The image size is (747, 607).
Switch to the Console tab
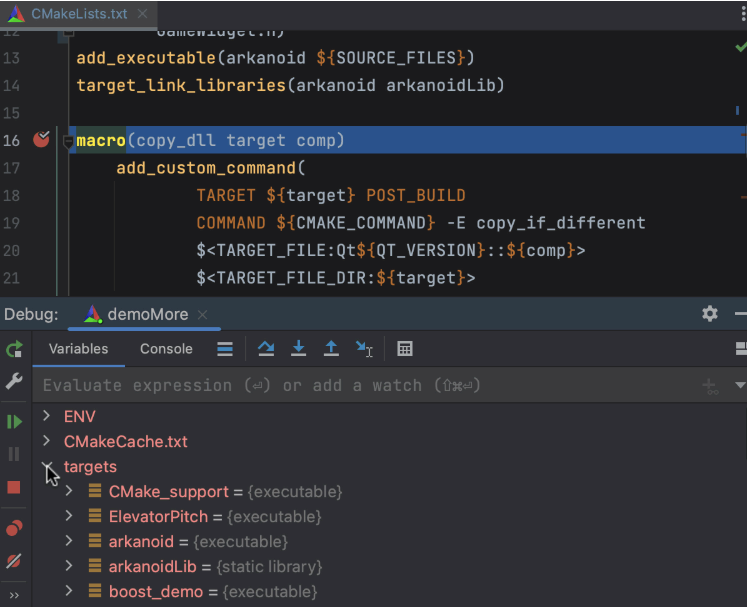[166, 349]
